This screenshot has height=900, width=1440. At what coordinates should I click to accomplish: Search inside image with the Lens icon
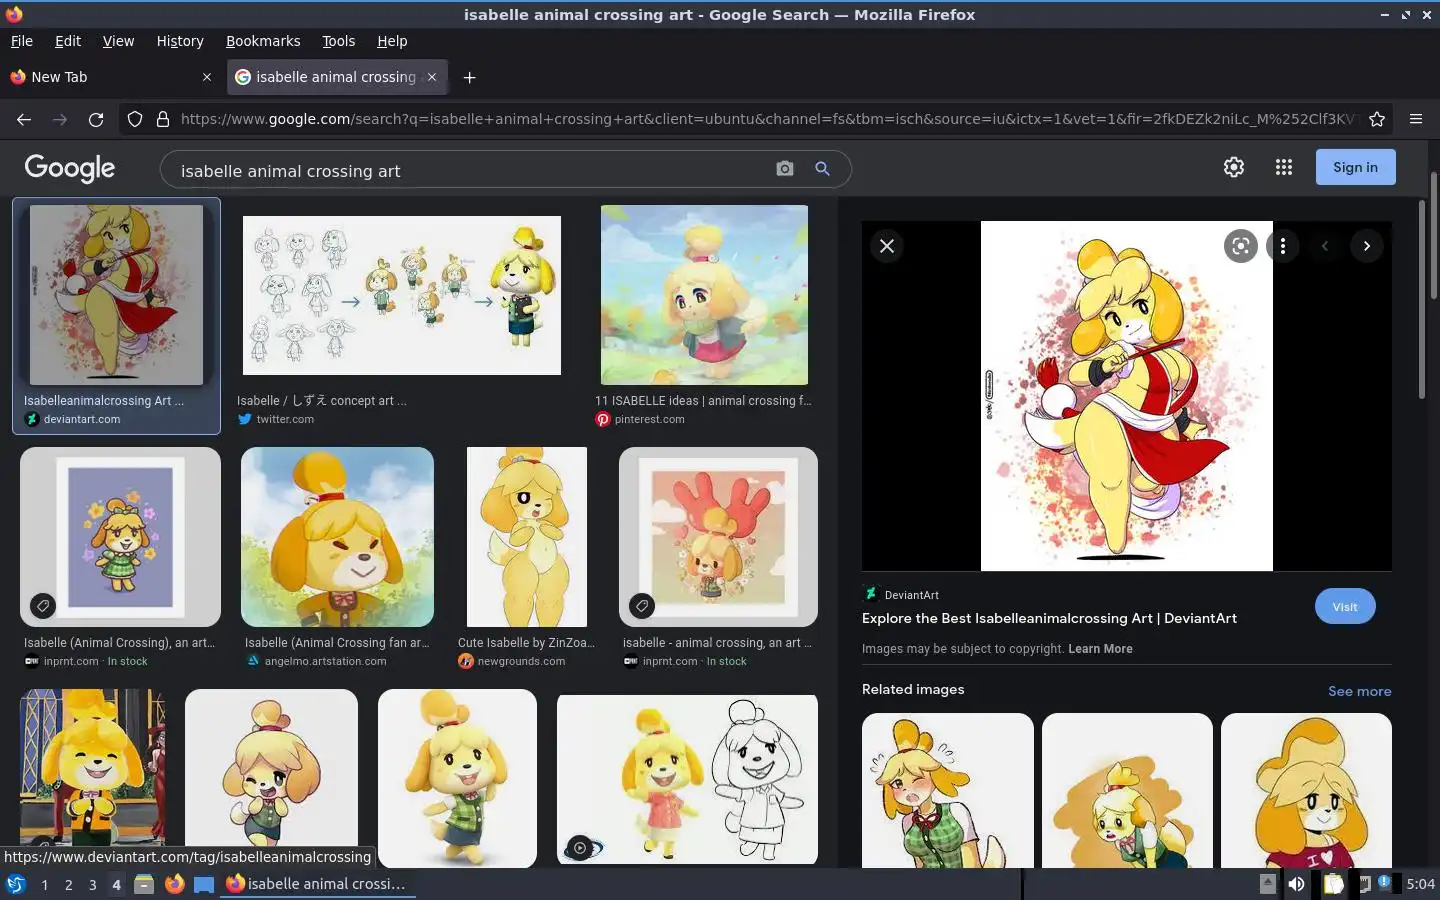click(1241, 246)
